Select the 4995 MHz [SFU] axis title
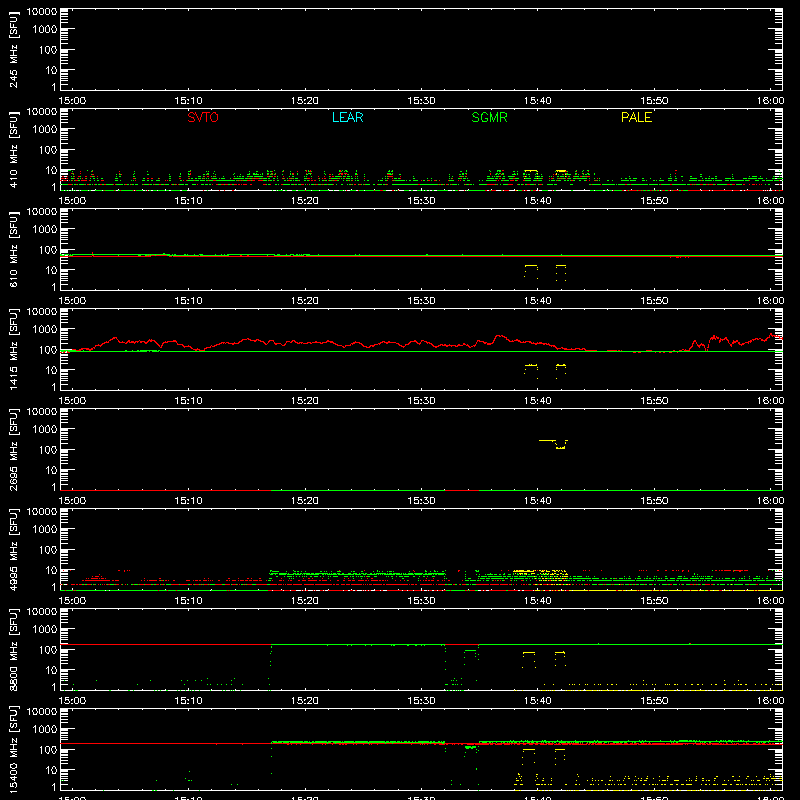Viewport: 800px width, 800px height. click(x=13, y=549)
